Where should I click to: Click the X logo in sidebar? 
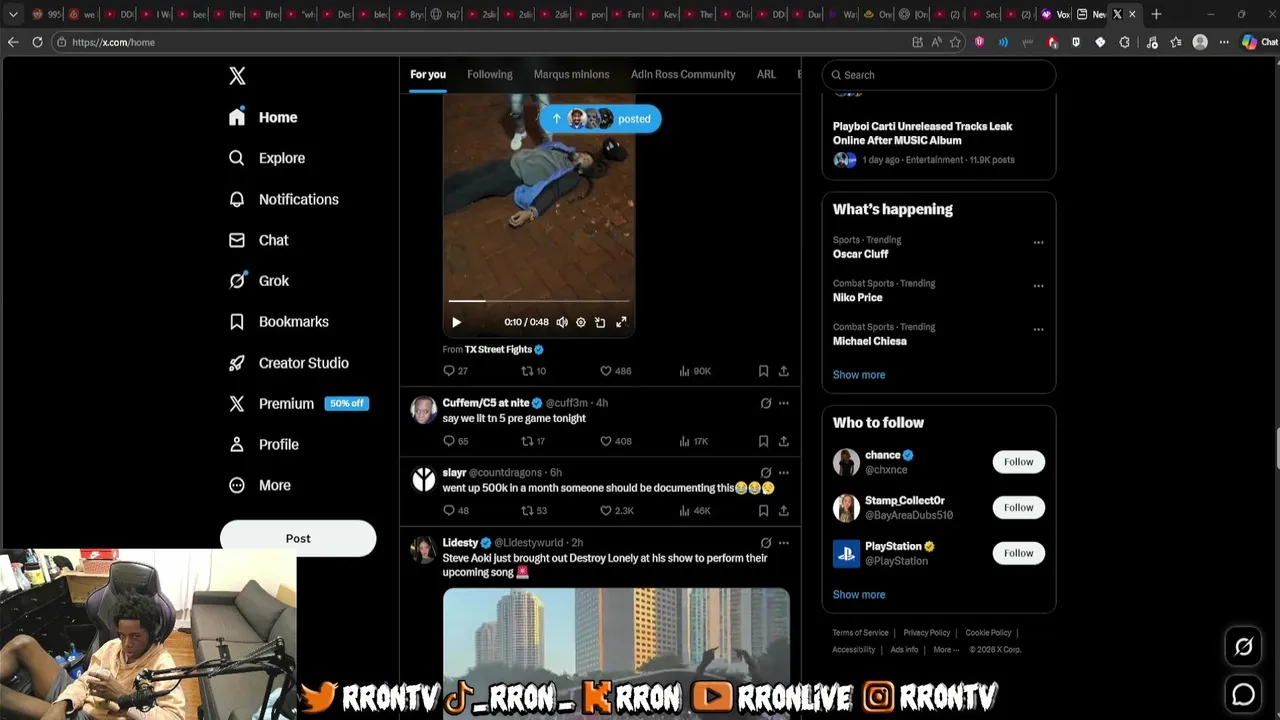point(237,76)
